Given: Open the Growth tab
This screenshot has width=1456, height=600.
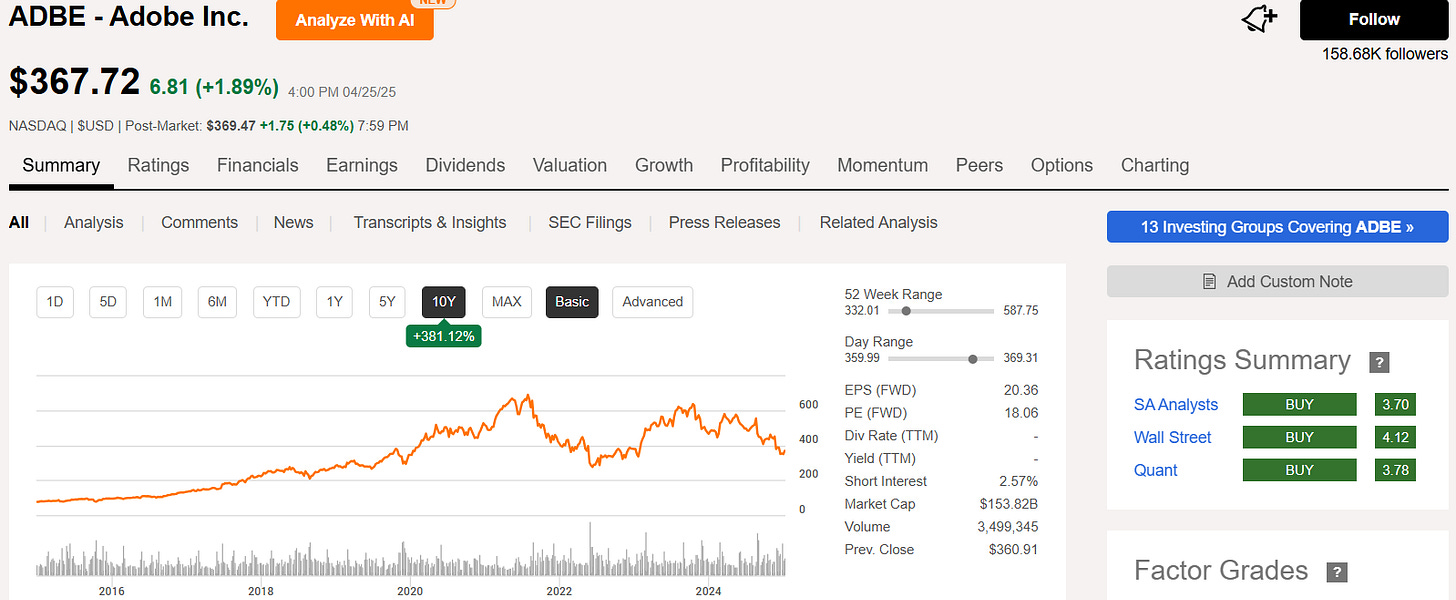Looking at the screenshot, I should click(x=664, y=165).
